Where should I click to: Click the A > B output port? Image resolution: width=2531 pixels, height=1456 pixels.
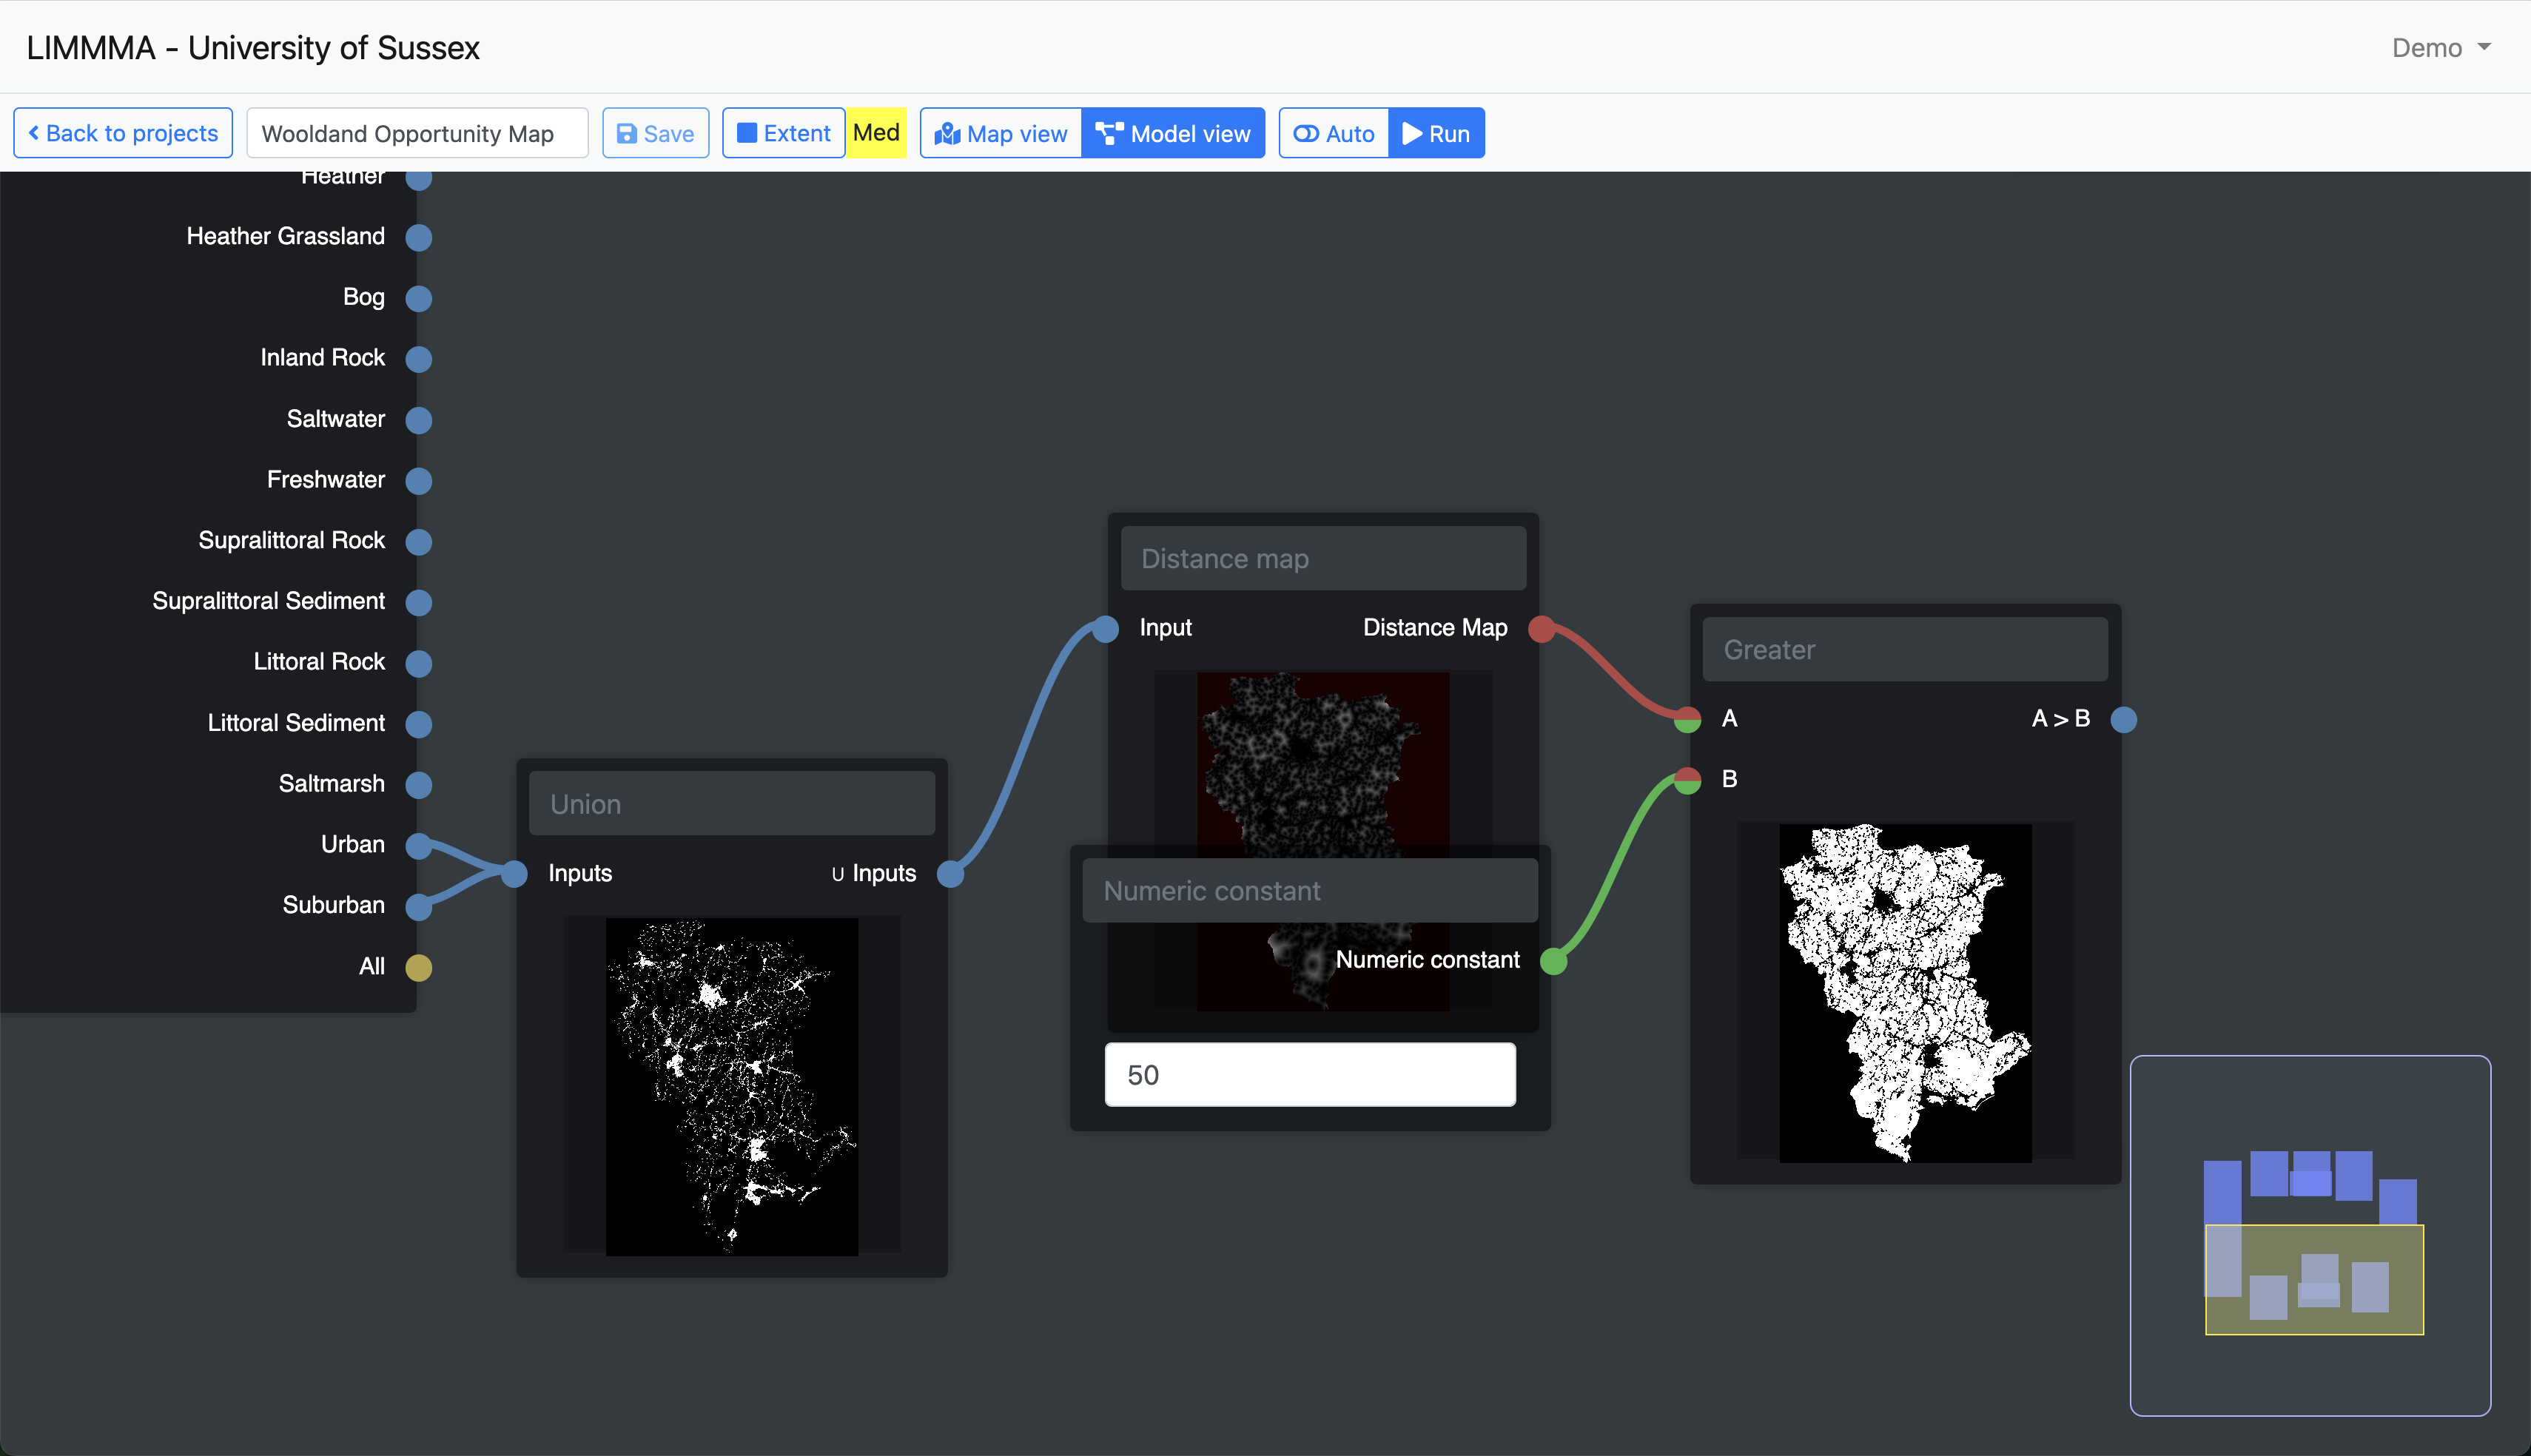[2124, 719]
